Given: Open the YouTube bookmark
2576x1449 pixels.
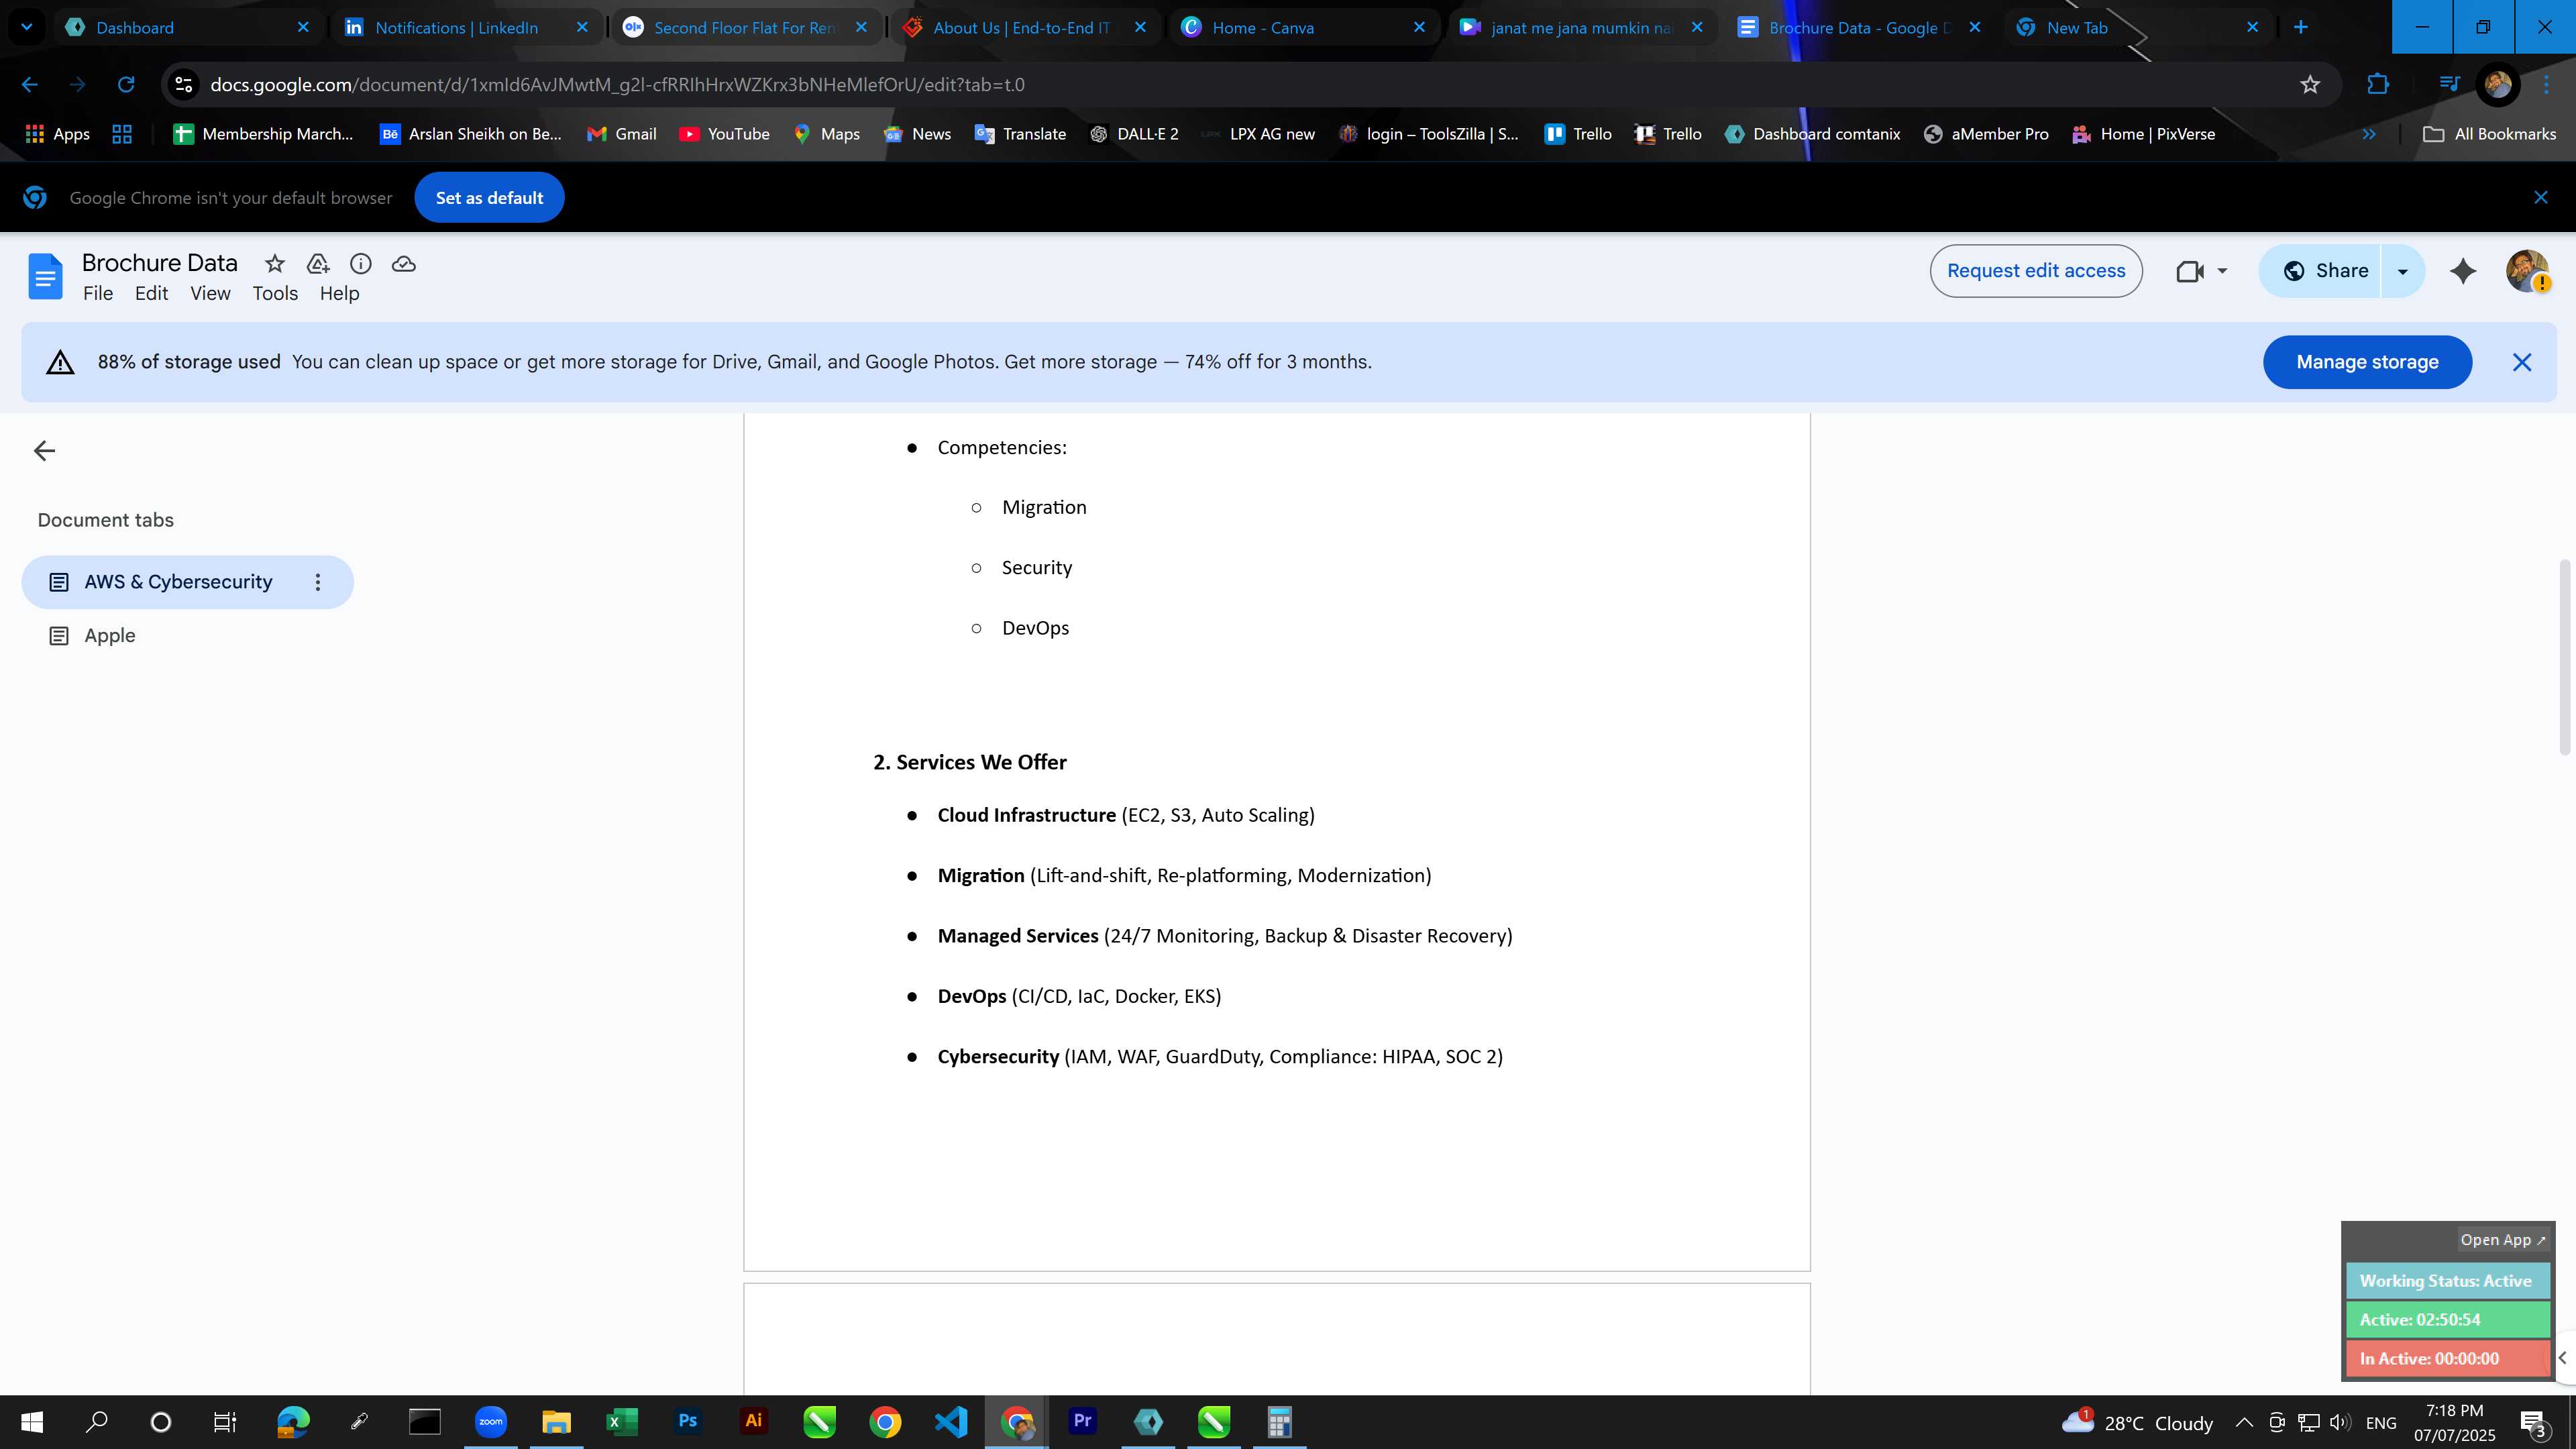Looking at the screenshot, I should (x=724, y=134).
